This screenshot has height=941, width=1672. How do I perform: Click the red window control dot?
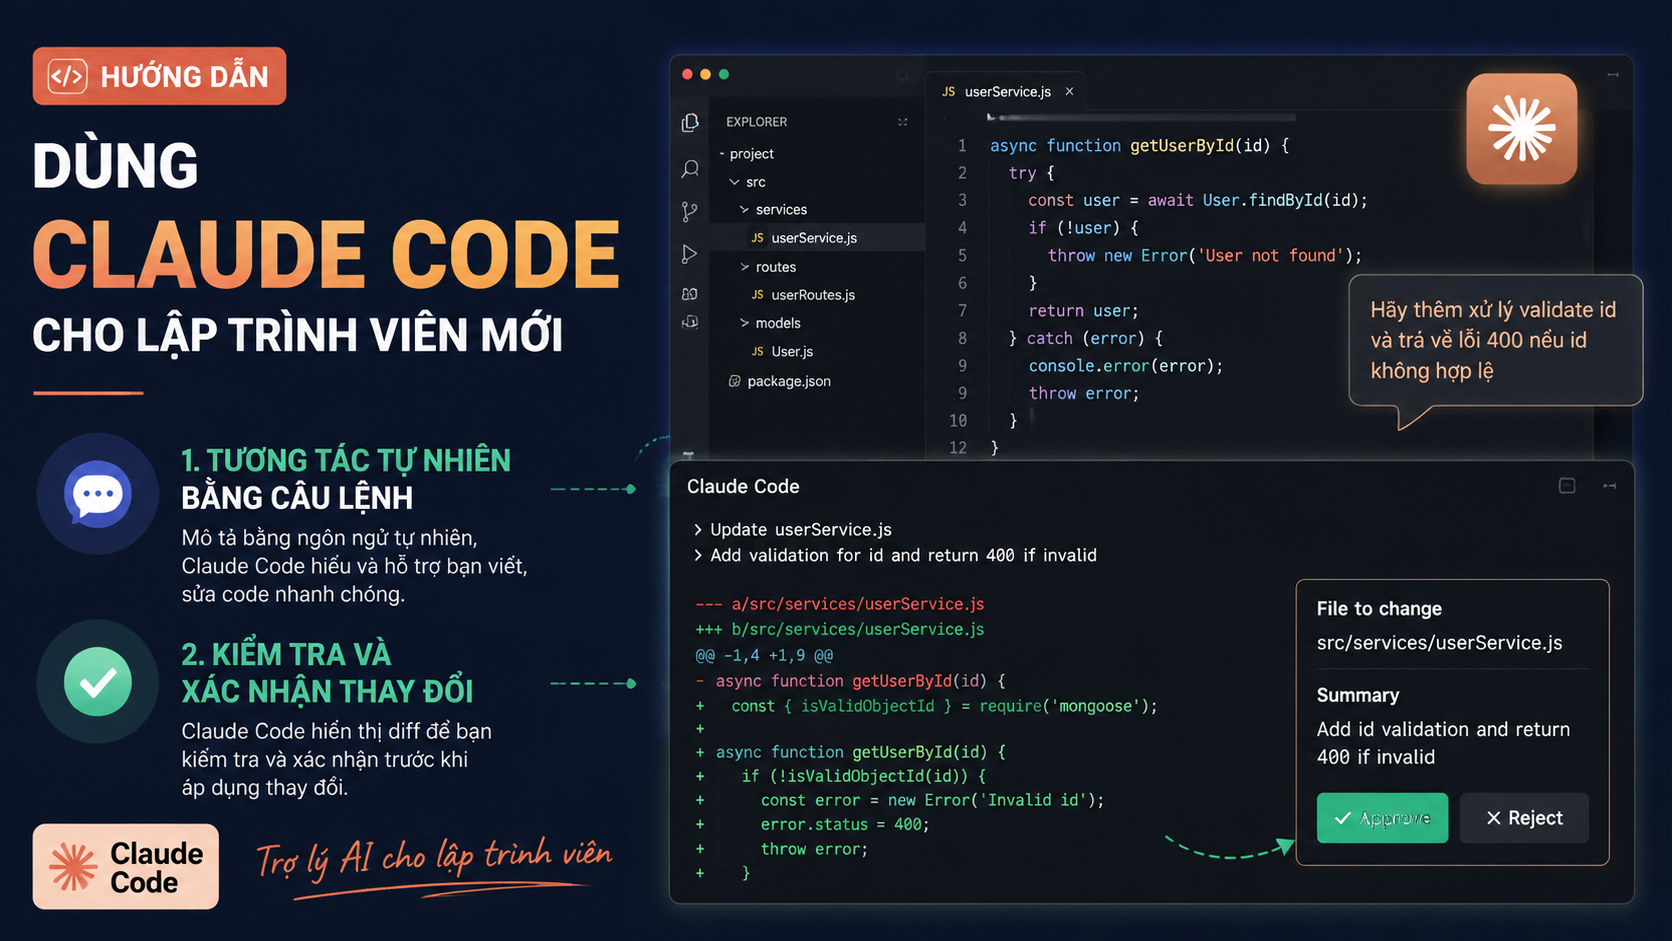tap(687, 74)
